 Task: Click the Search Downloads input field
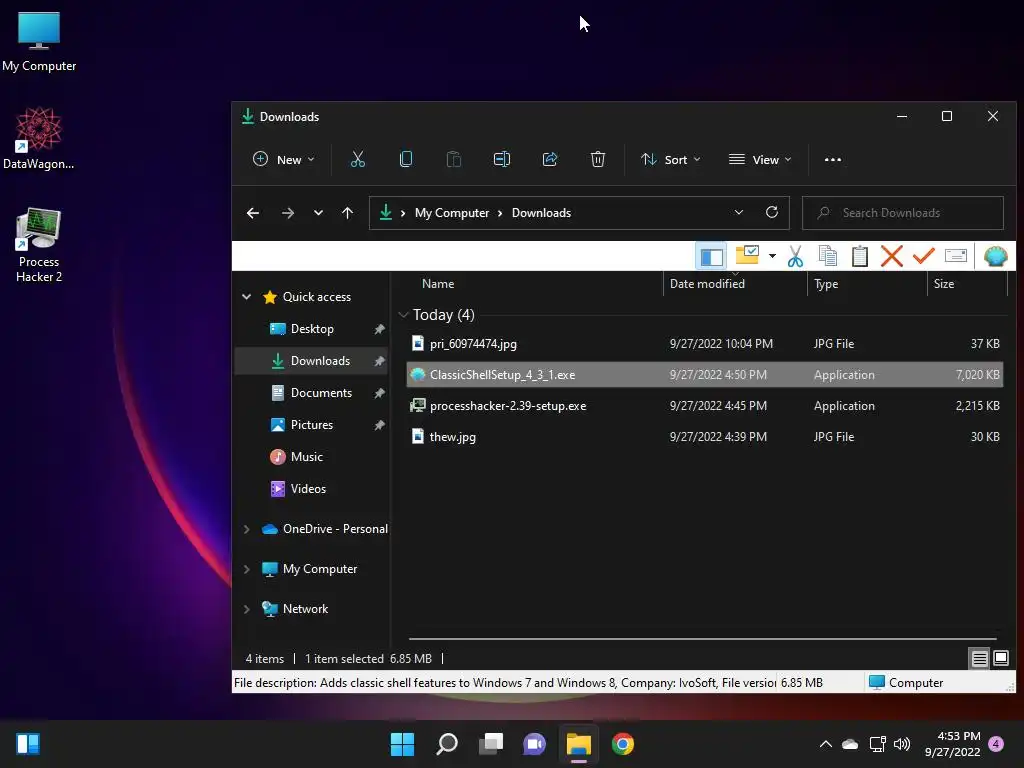tap(903, 213)
